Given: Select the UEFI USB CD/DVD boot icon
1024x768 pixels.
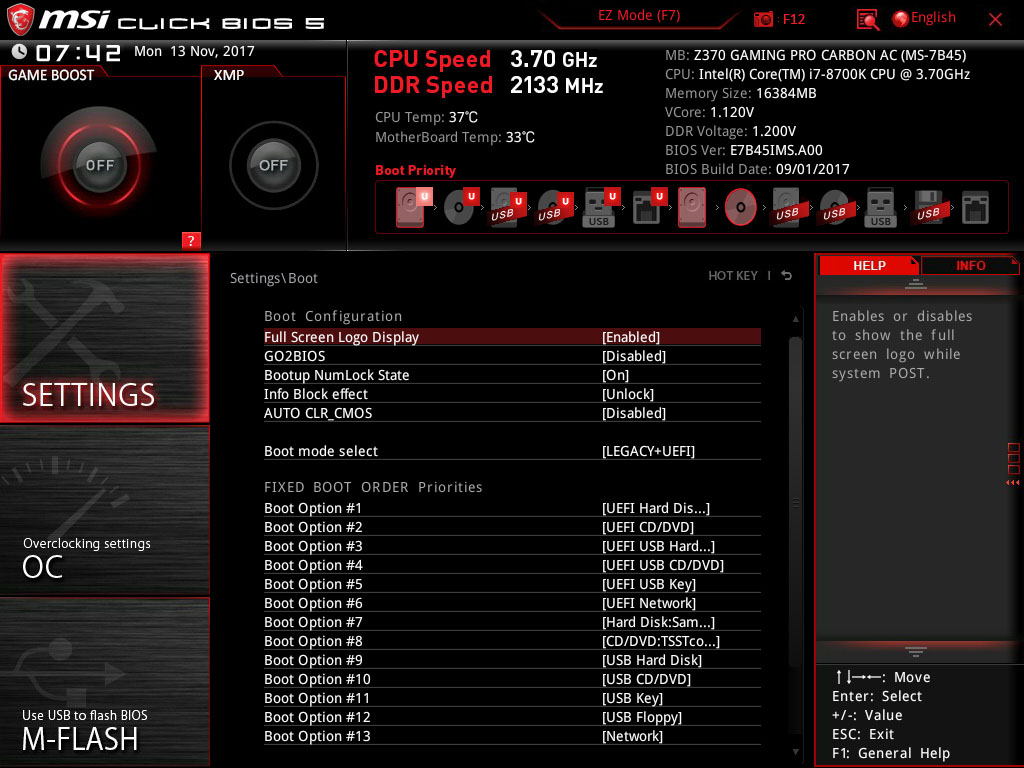Looking at the screenshot, I should (555, 207).
